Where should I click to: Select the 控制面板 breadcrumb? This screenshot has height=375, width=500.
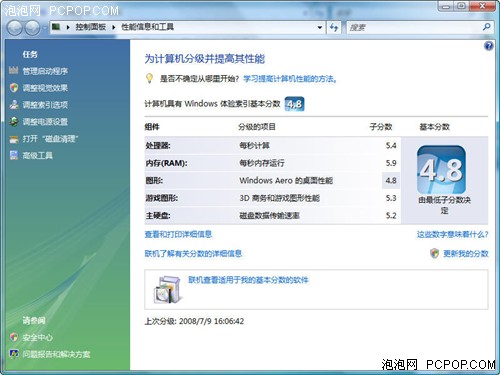coord(90,27)
